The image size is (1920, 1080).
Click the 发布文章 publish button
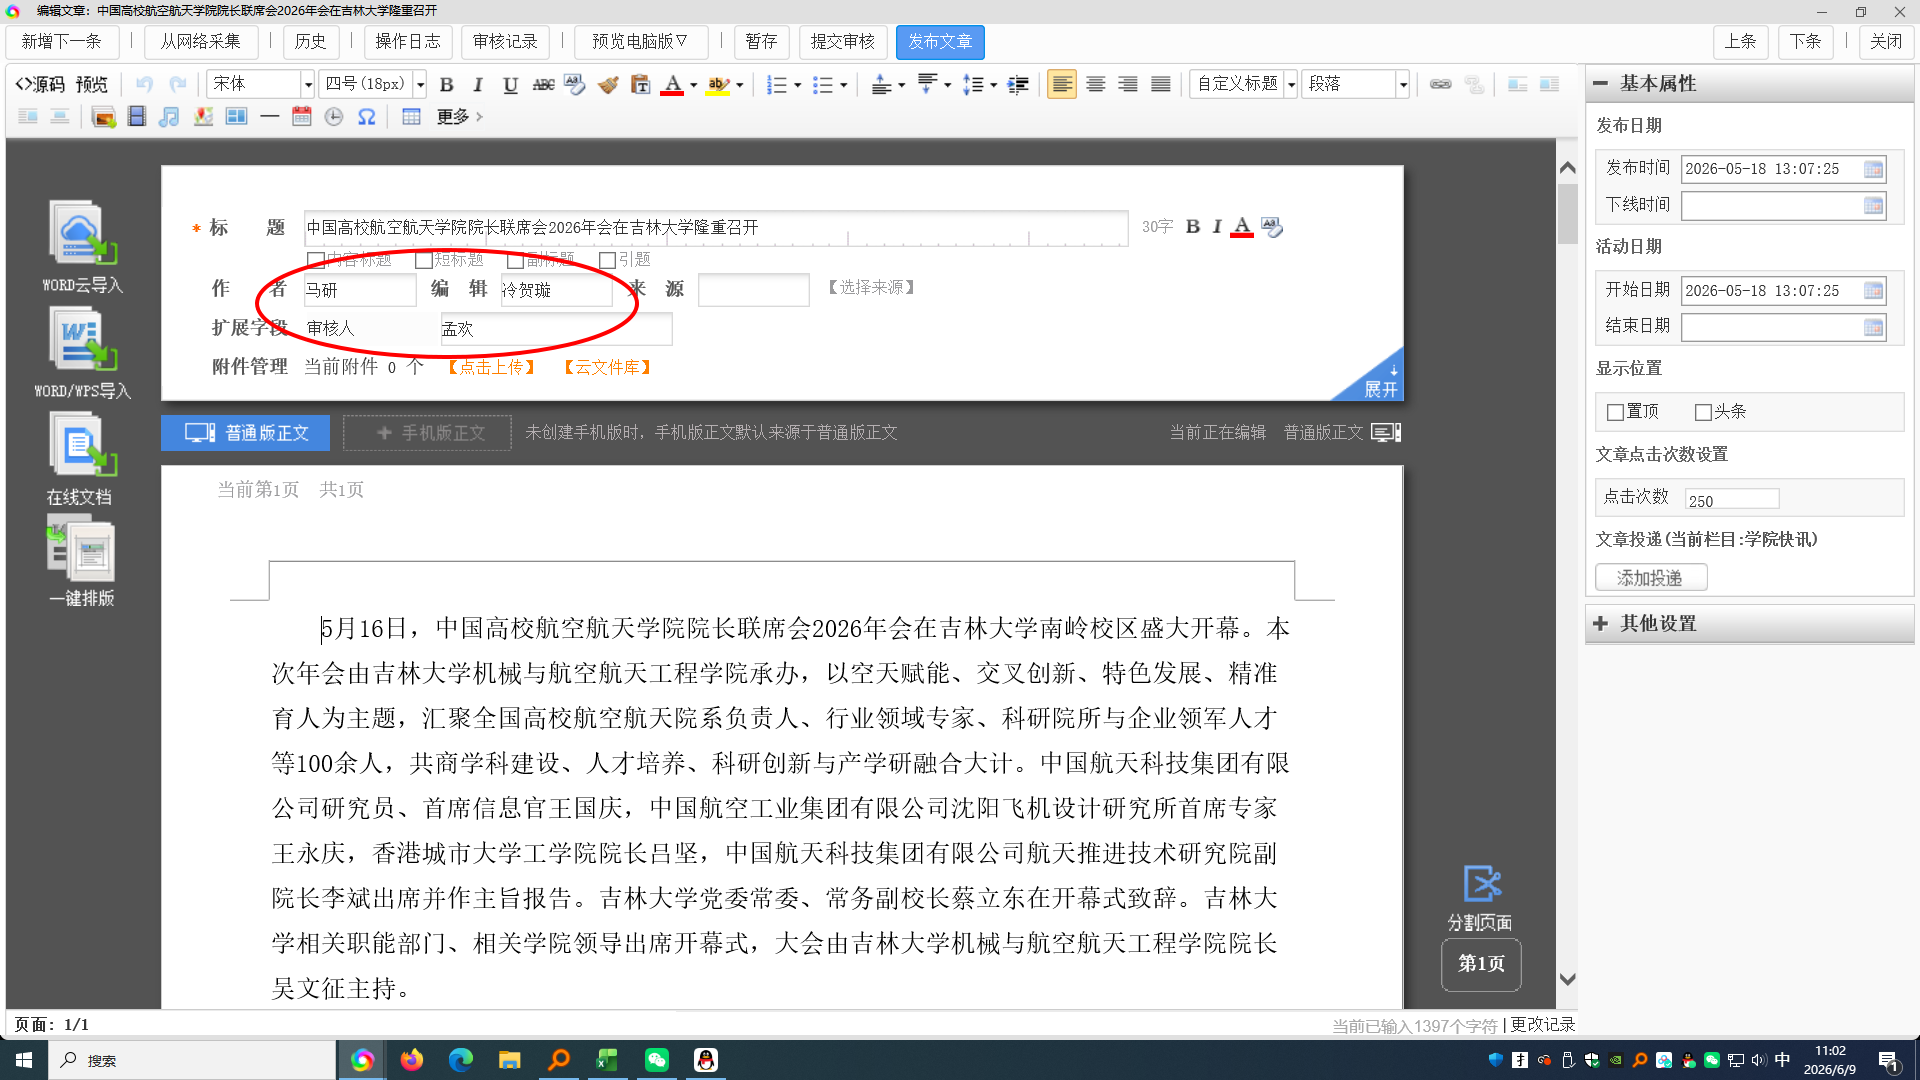[x=940, y=42]
